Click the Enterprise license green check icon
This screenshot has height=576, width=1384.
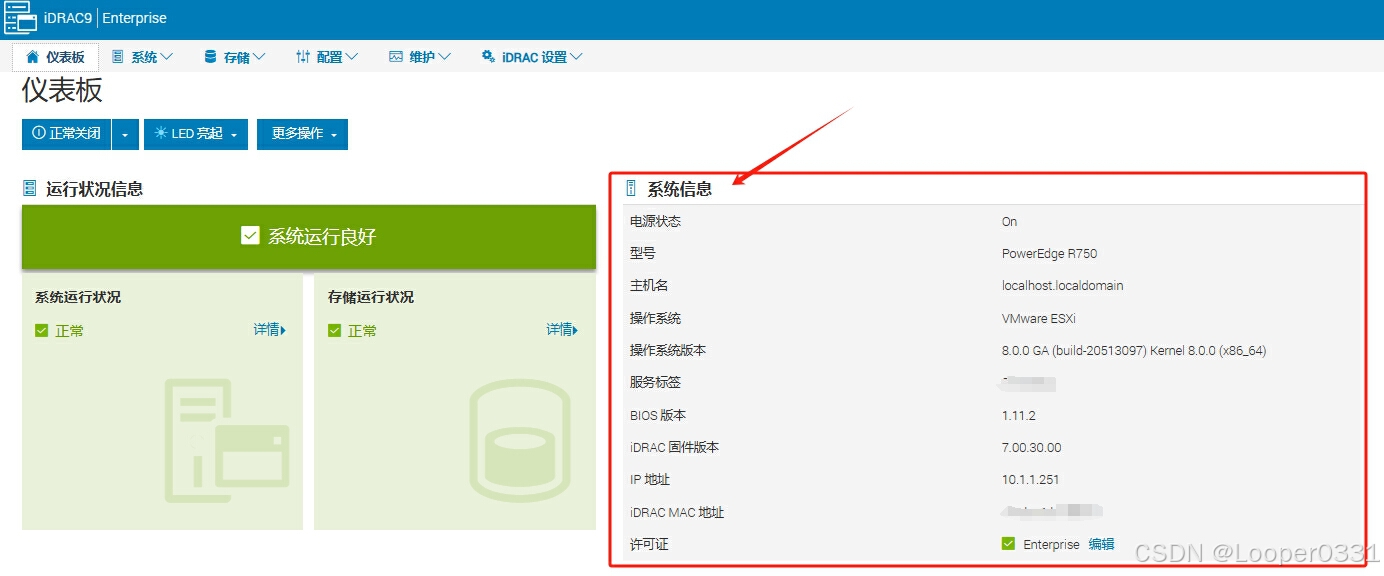[1008, 544]
